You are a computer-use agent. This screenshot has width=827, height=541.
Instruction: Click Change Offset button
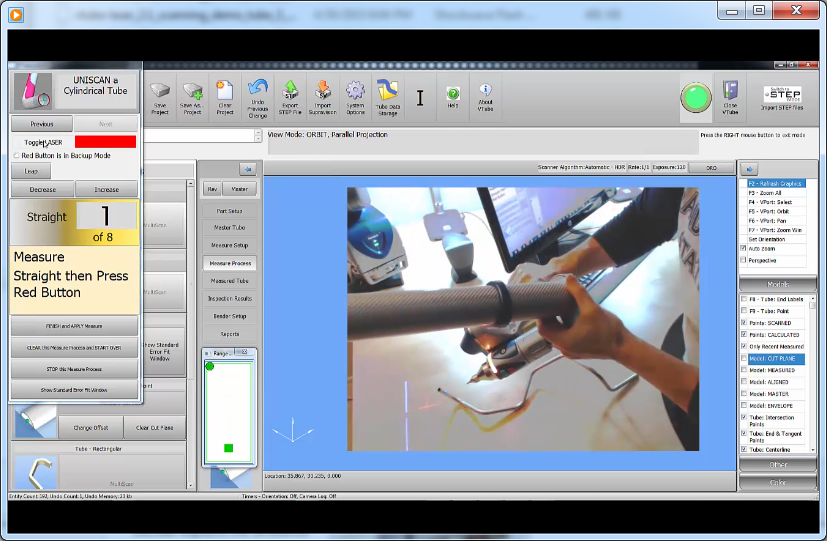(91, 428)
